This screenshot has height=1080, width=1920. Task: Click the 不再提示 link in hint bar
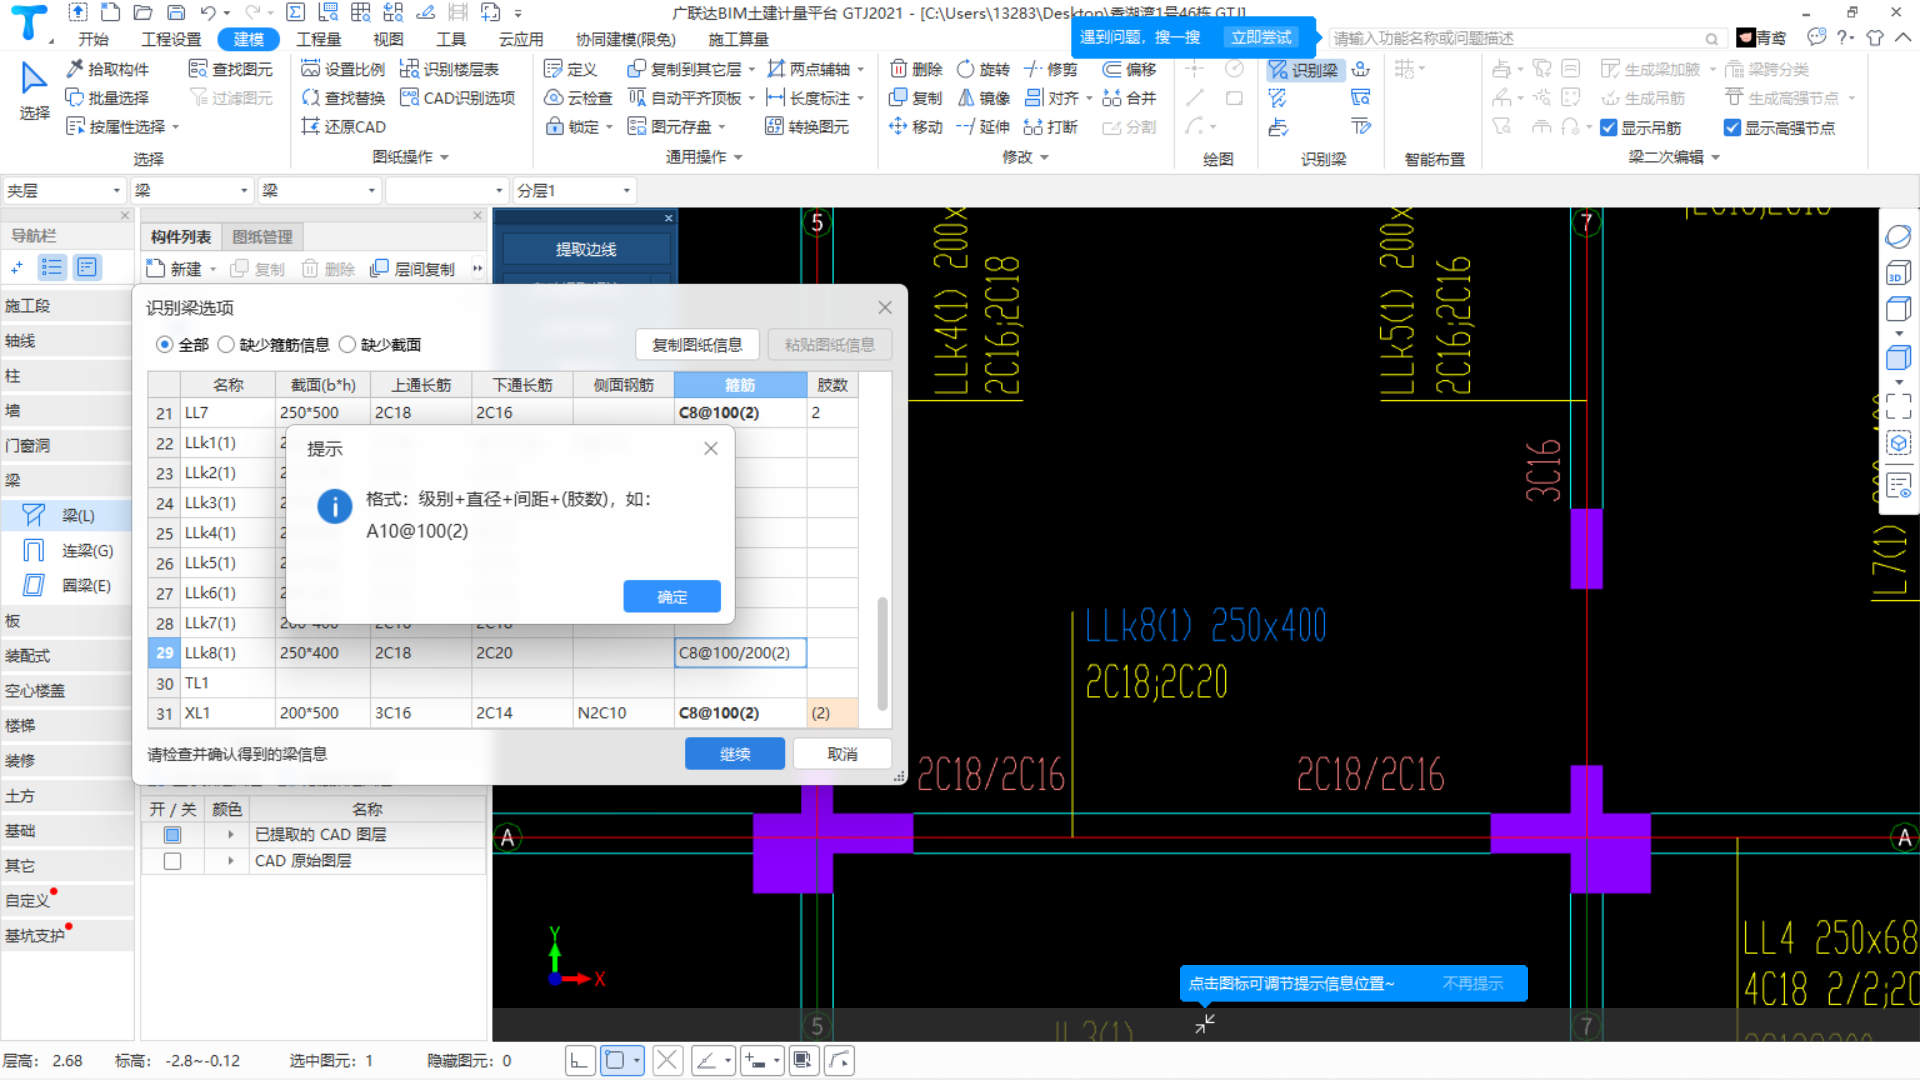(x=1472, y=984)
